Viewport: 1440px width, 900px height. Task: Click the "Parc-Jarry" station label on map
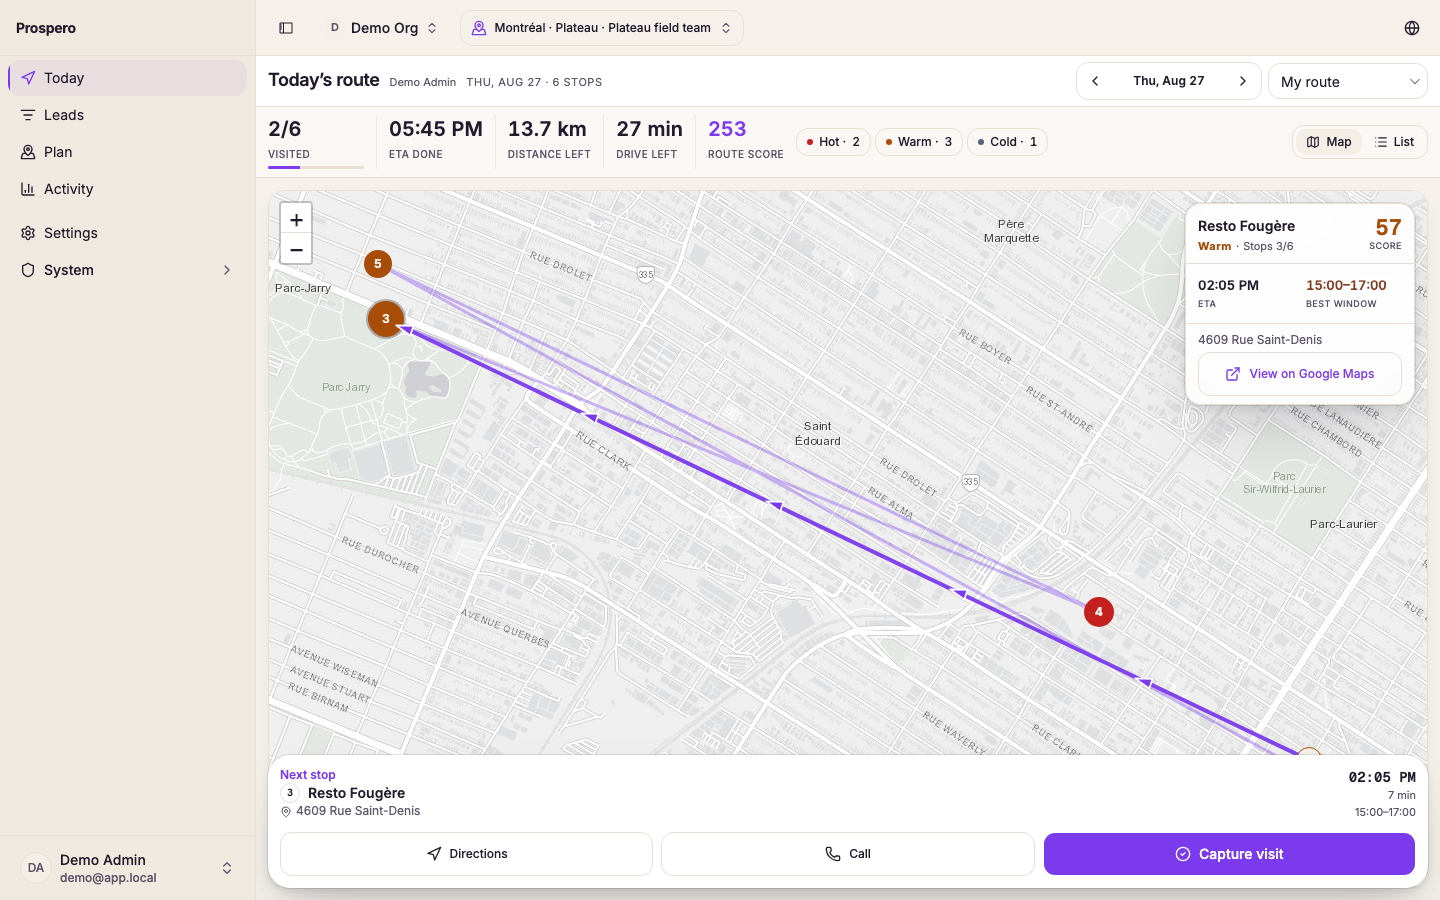click(303, 288)
